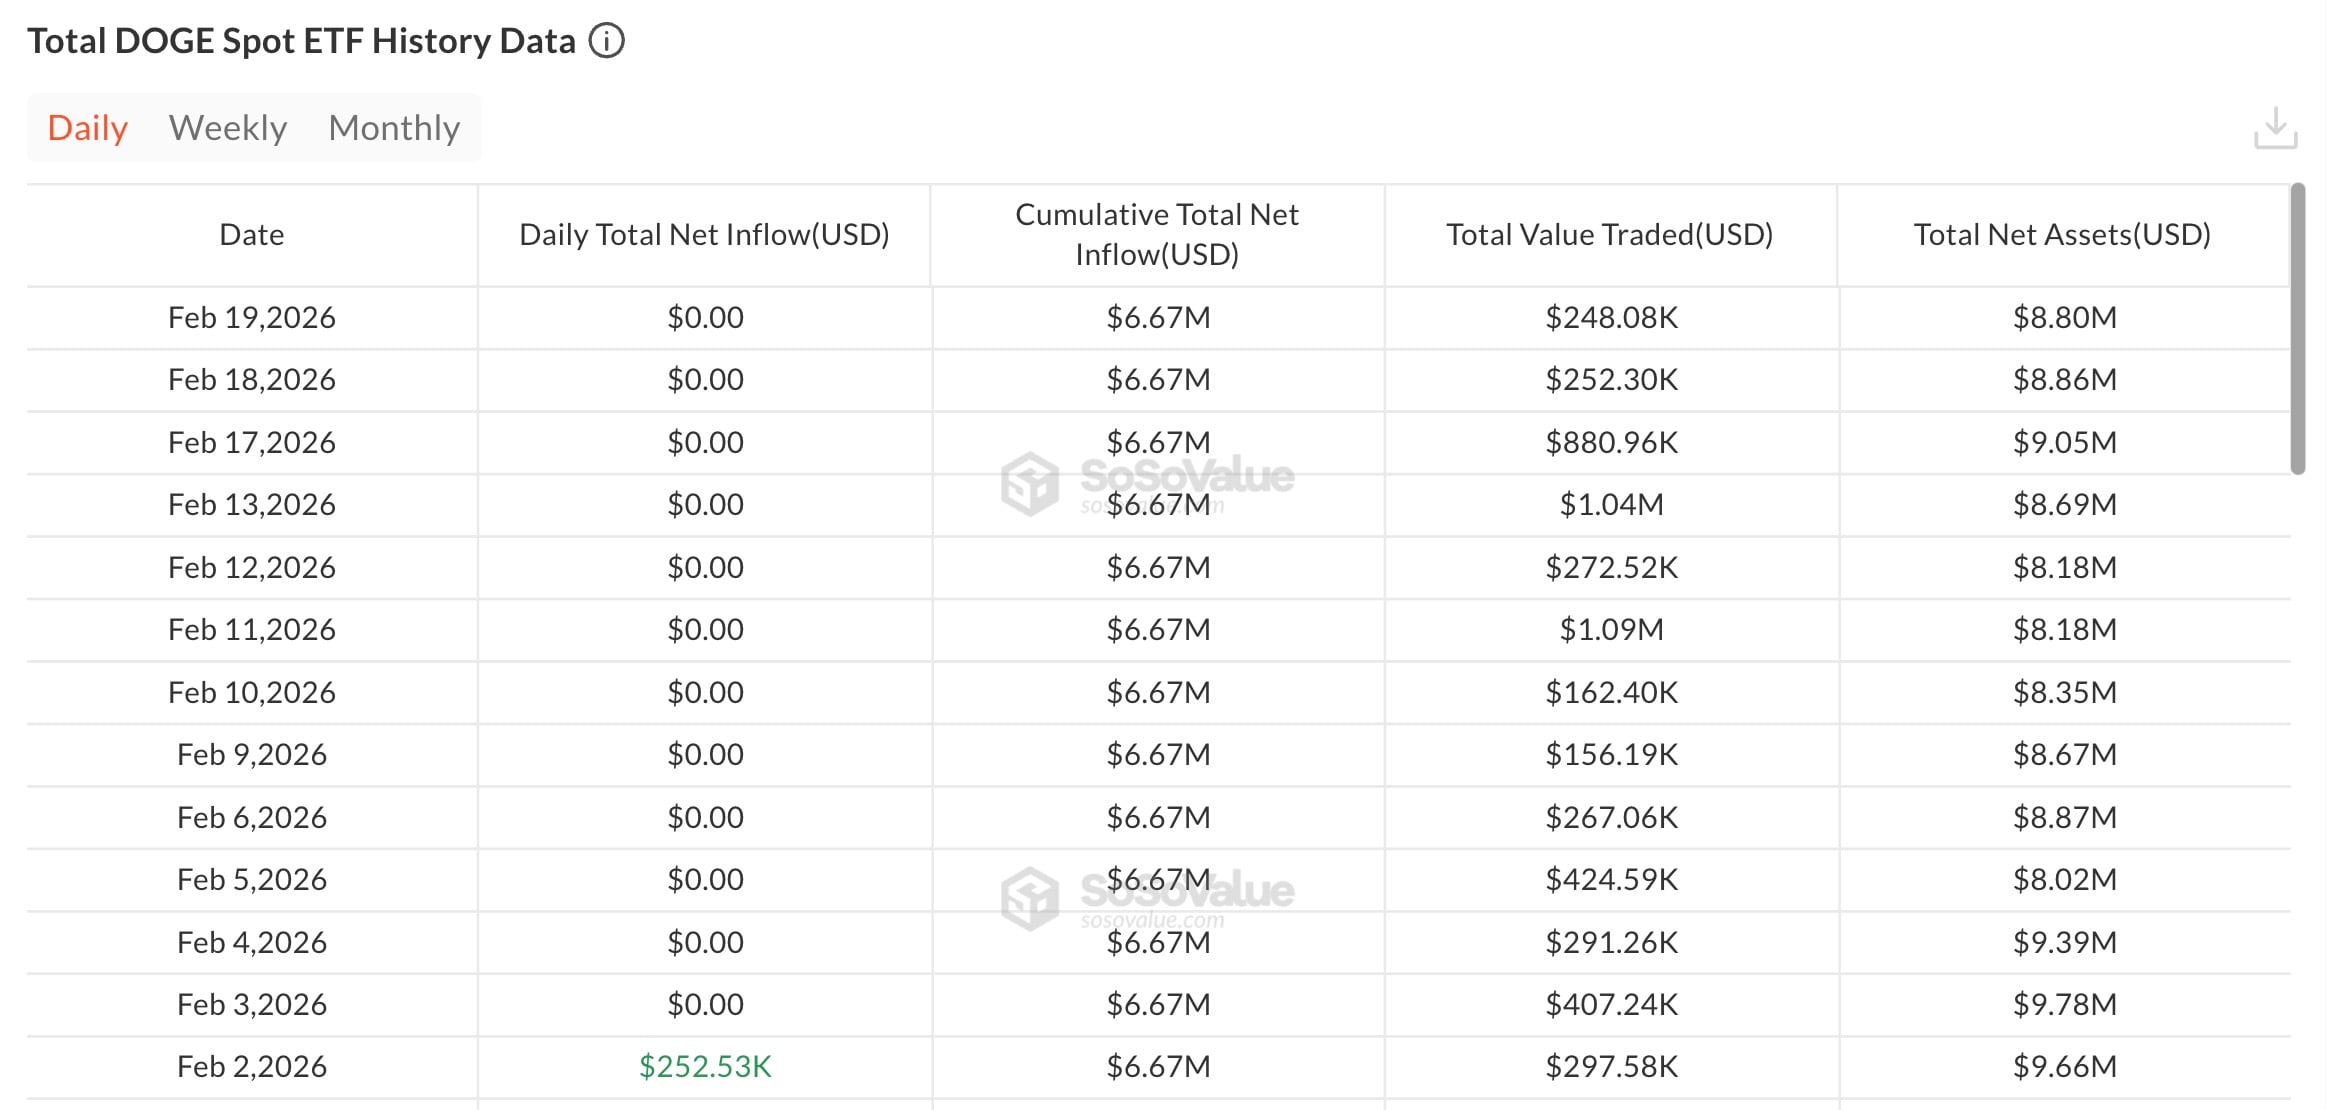
Task: Switch to the Monthly tab
Action: pos(394,128)
